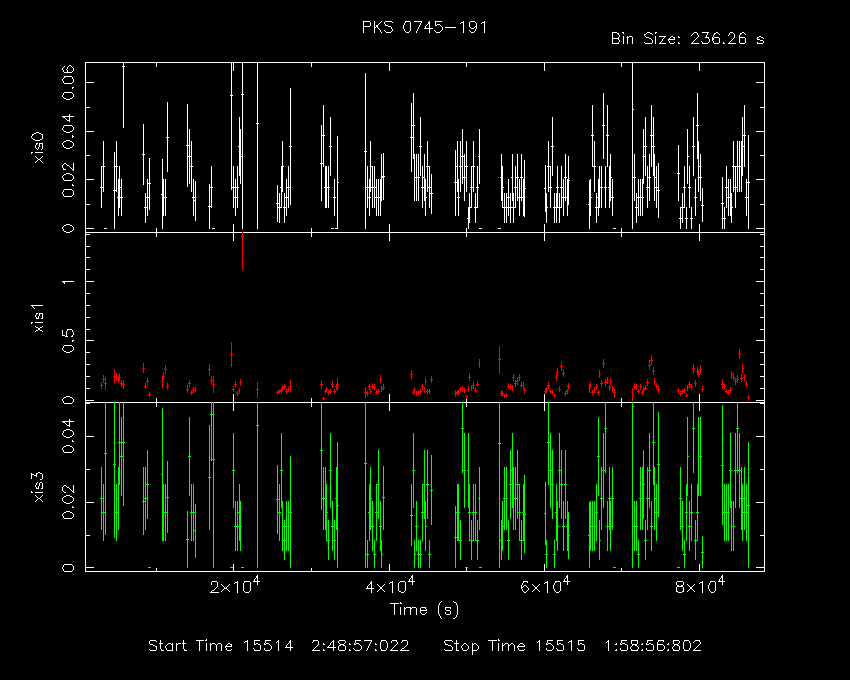Image resolution: width=850 pixels, height=680 pixels.
Task: Click the 0.04 tick on xis0 axis
Action: coord(68,131)
